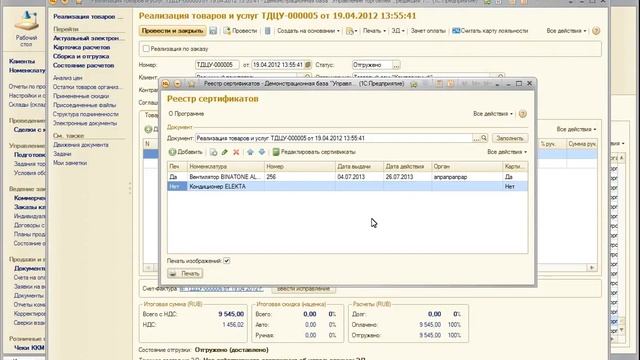This screenshot has height=360, width=640.
Task: Open help icon in main document toolbar
Action: pyautogui.click(x=596, y=31)
